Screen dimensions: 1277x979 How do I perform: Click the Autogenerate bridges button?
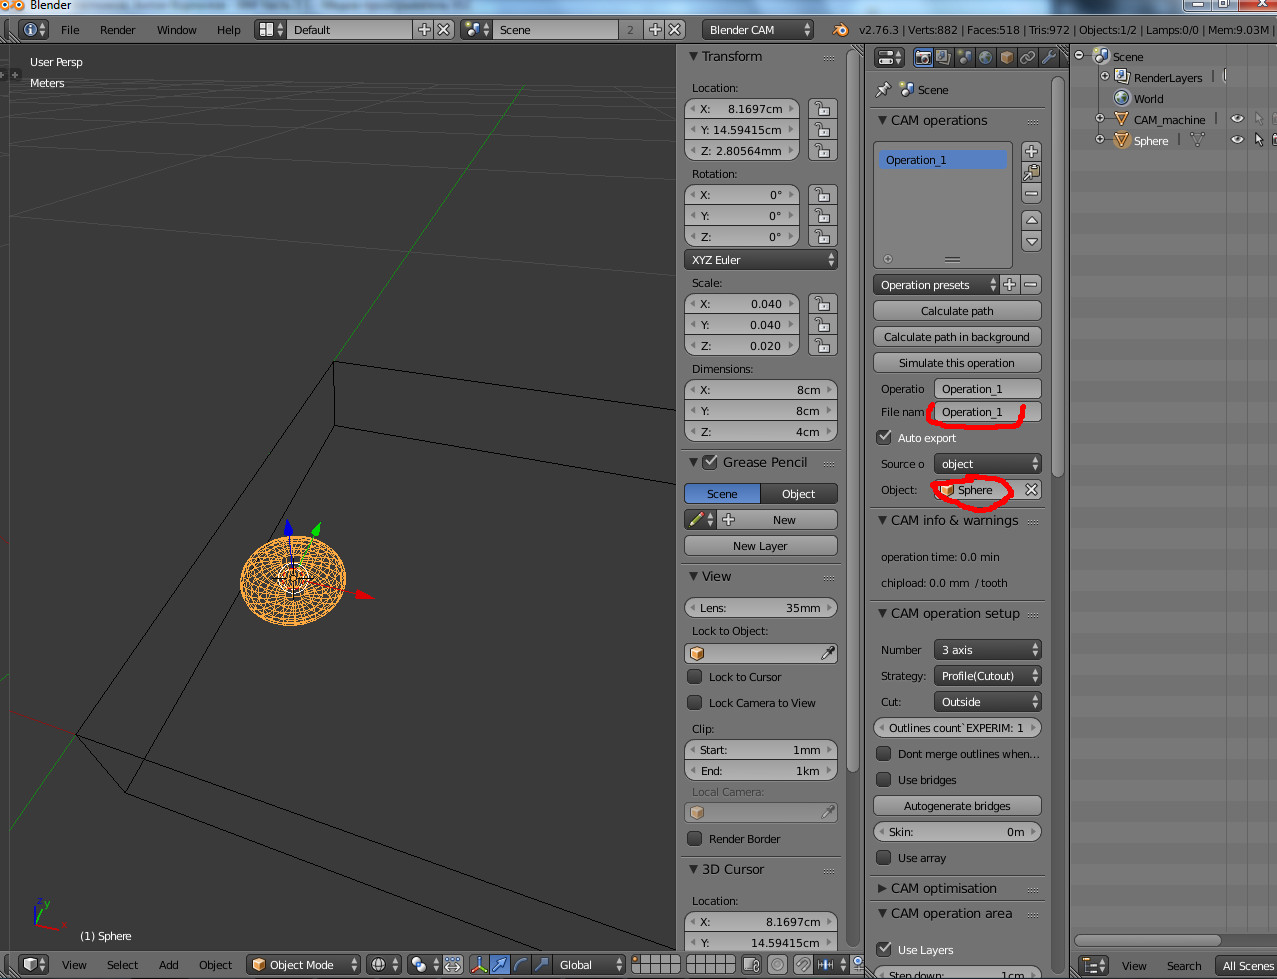point(957,806)
